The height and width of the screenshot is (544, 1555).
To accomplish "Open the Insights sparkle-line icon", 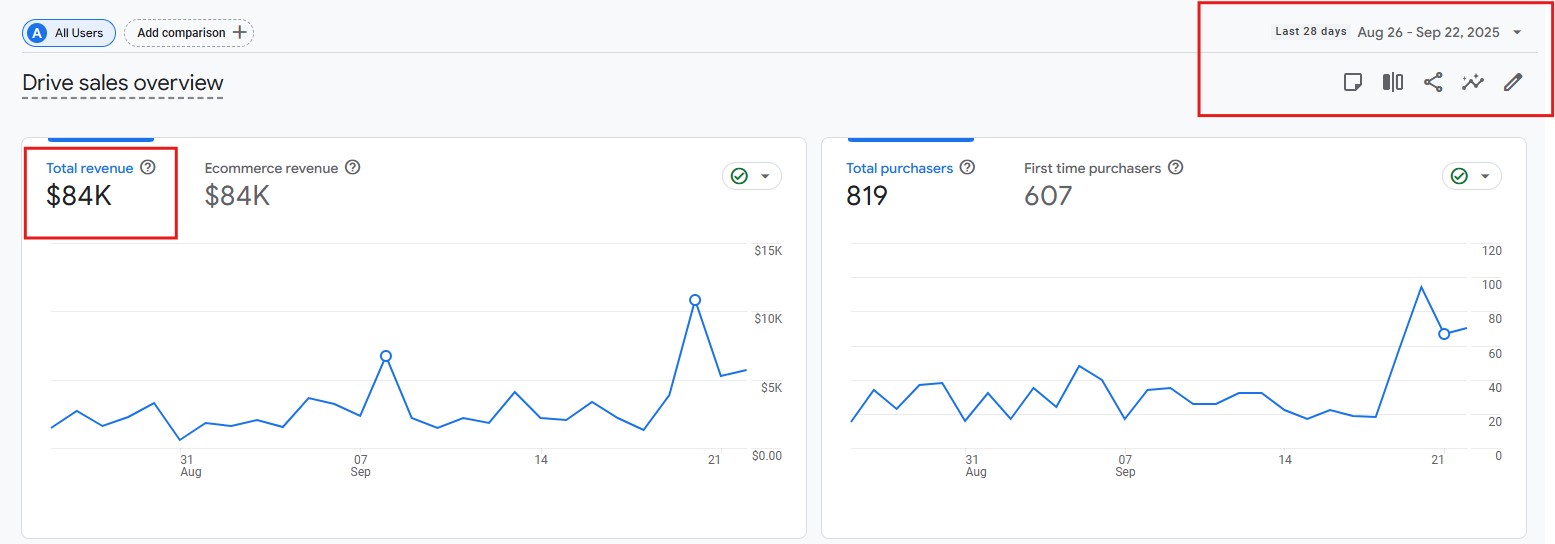I will tap(1473, 82).
